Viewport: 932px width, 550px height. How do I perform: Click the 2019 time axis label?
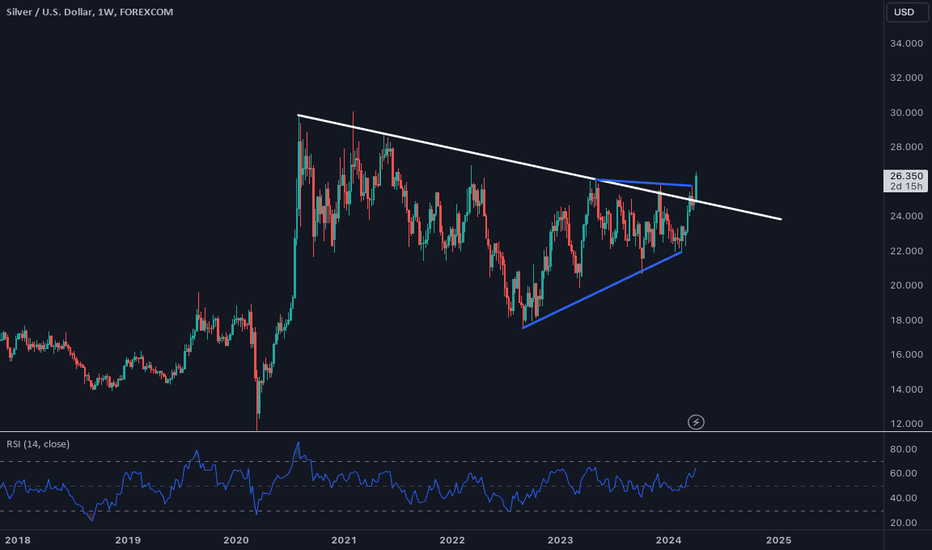[128, 540]
